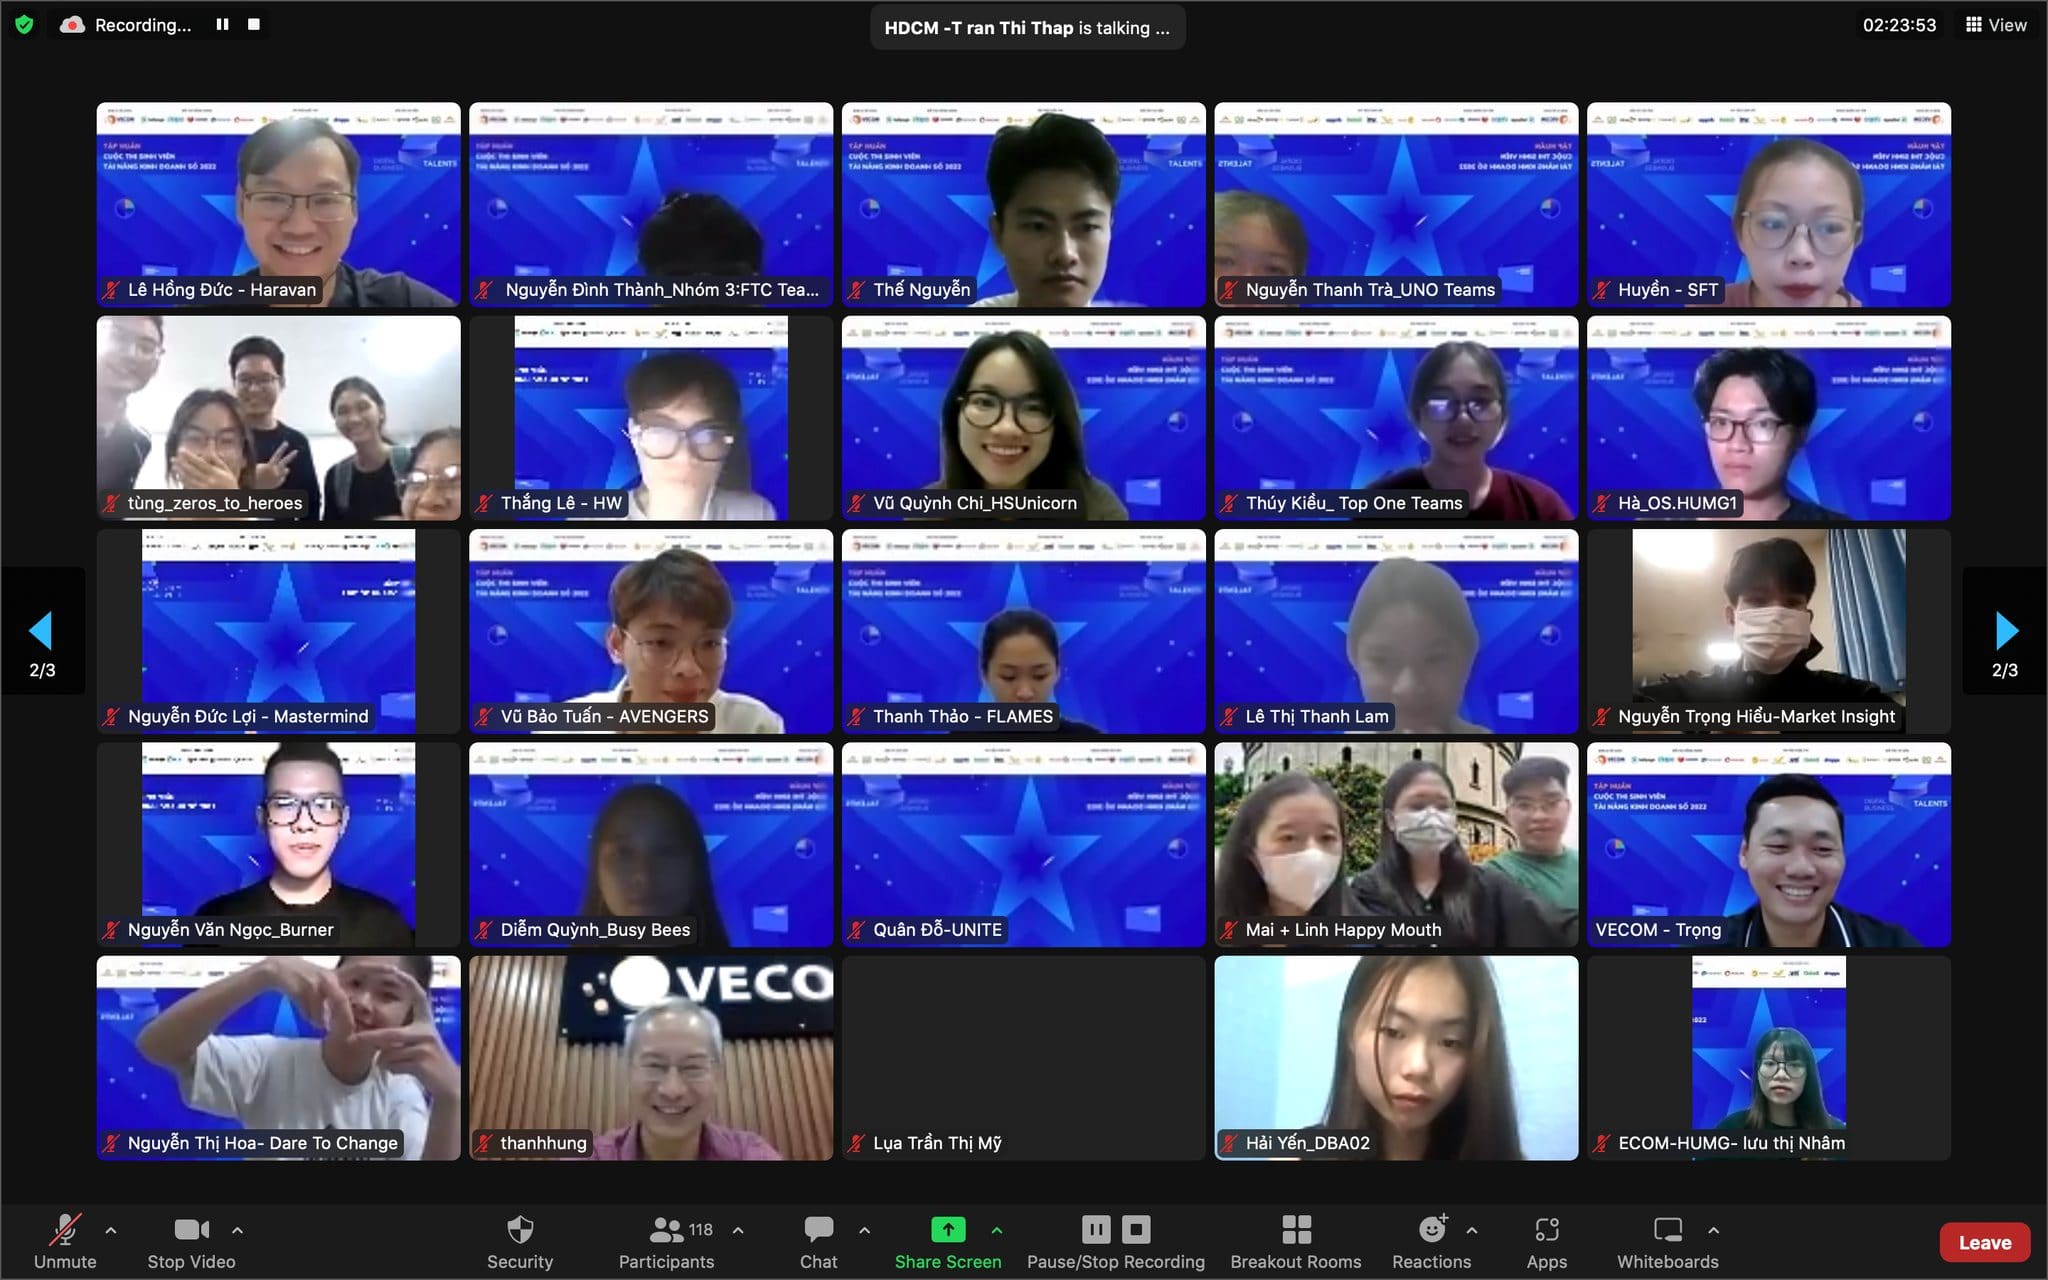Unmute the microphone

click(x=66, y=1230)
